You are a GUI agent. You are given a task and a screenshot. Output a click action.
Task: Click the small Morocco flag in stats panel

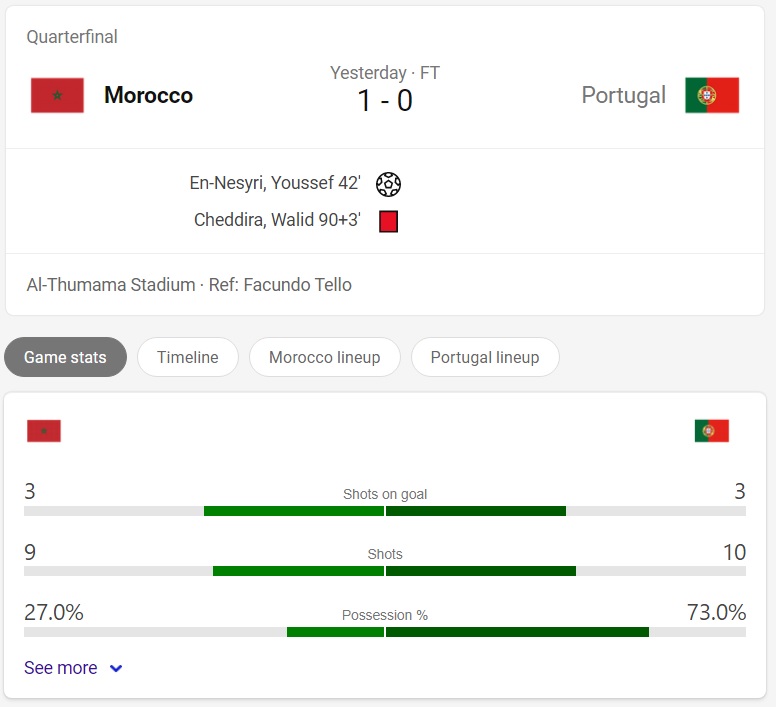point(44,431)
